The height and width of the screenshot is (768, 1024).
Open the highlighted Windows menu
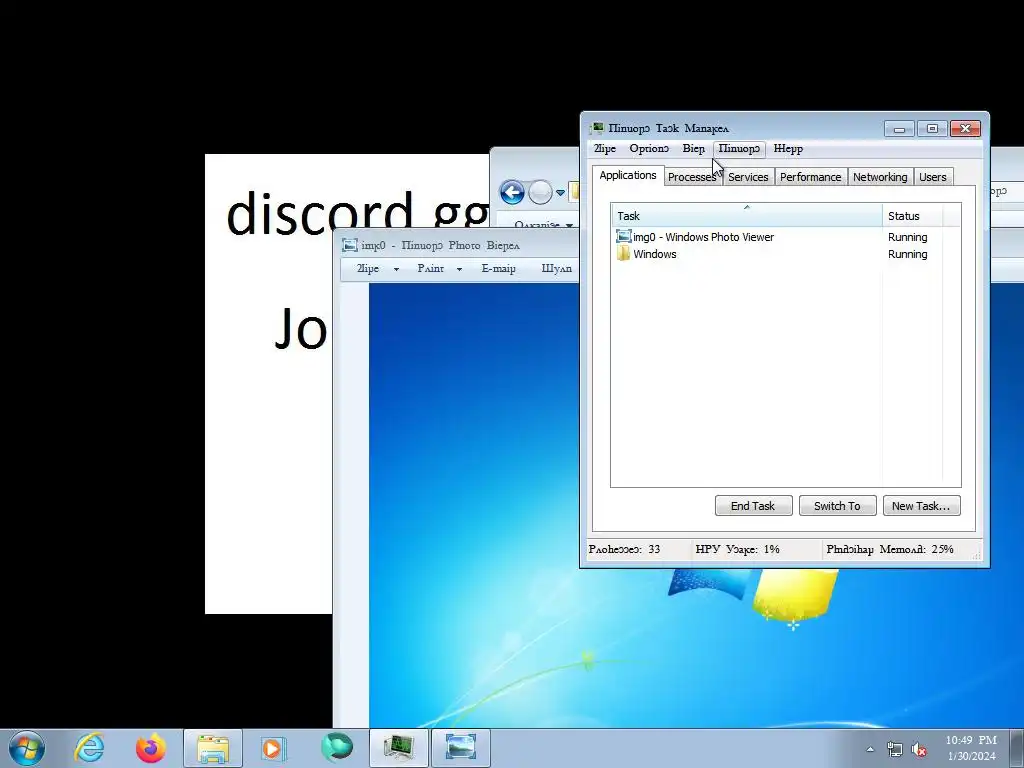click(x=739, y=149)
